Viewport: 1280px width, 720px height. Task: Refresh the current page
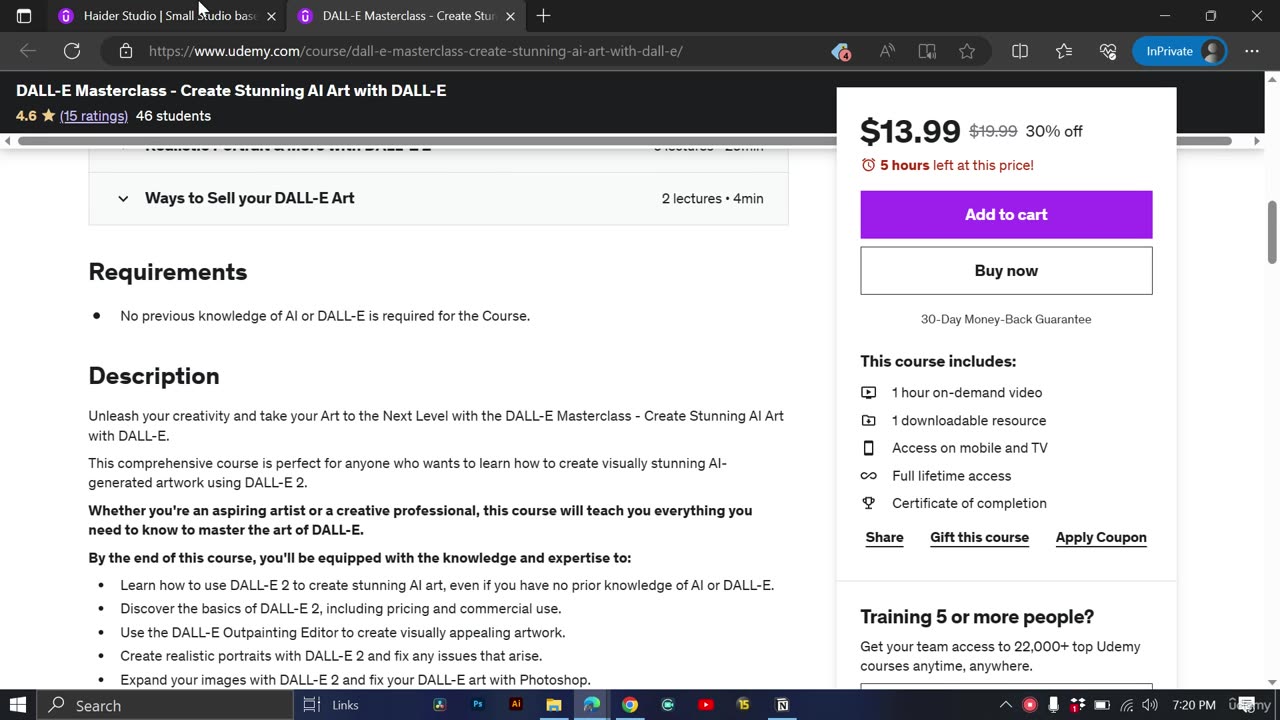click(x=72, y=51)
